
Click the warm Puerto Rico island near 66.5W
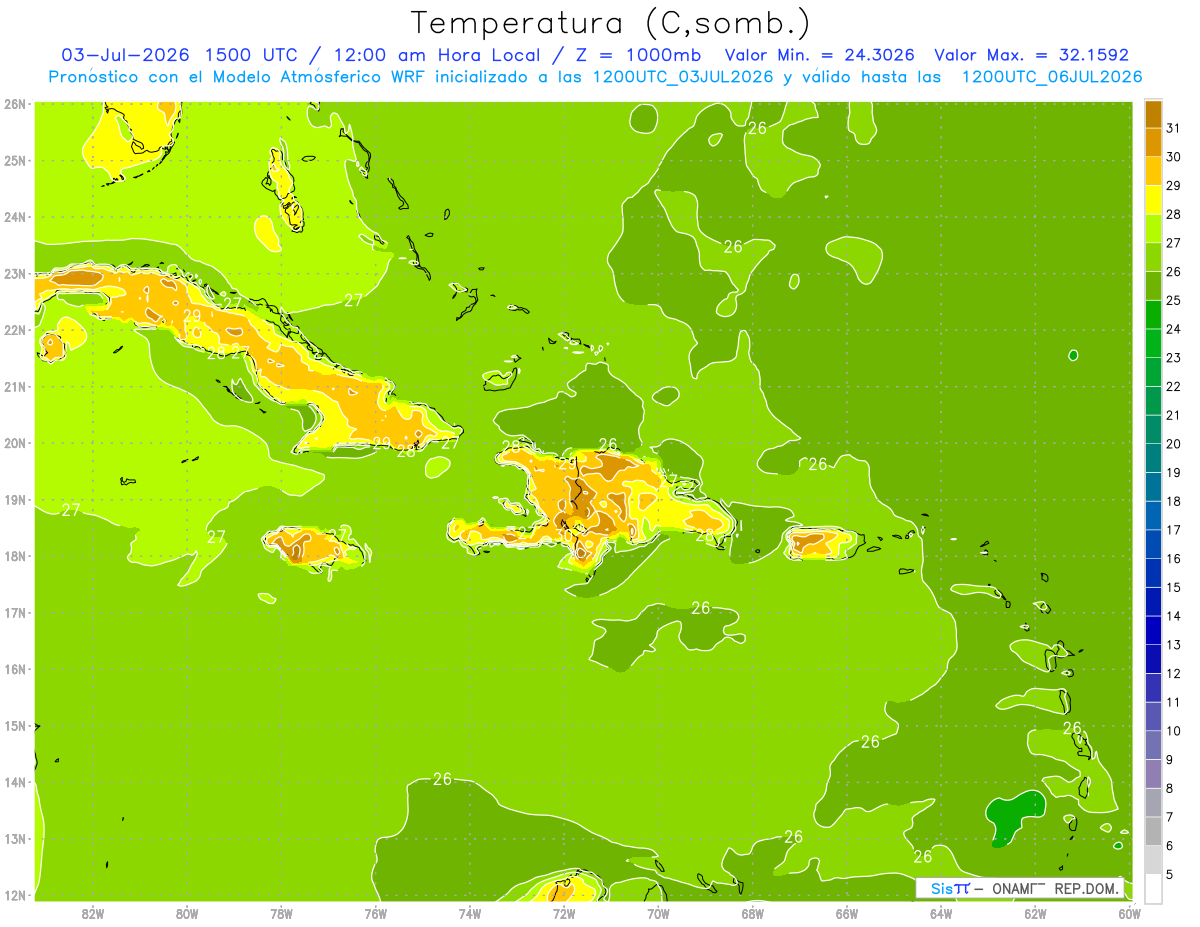(822, 543)
